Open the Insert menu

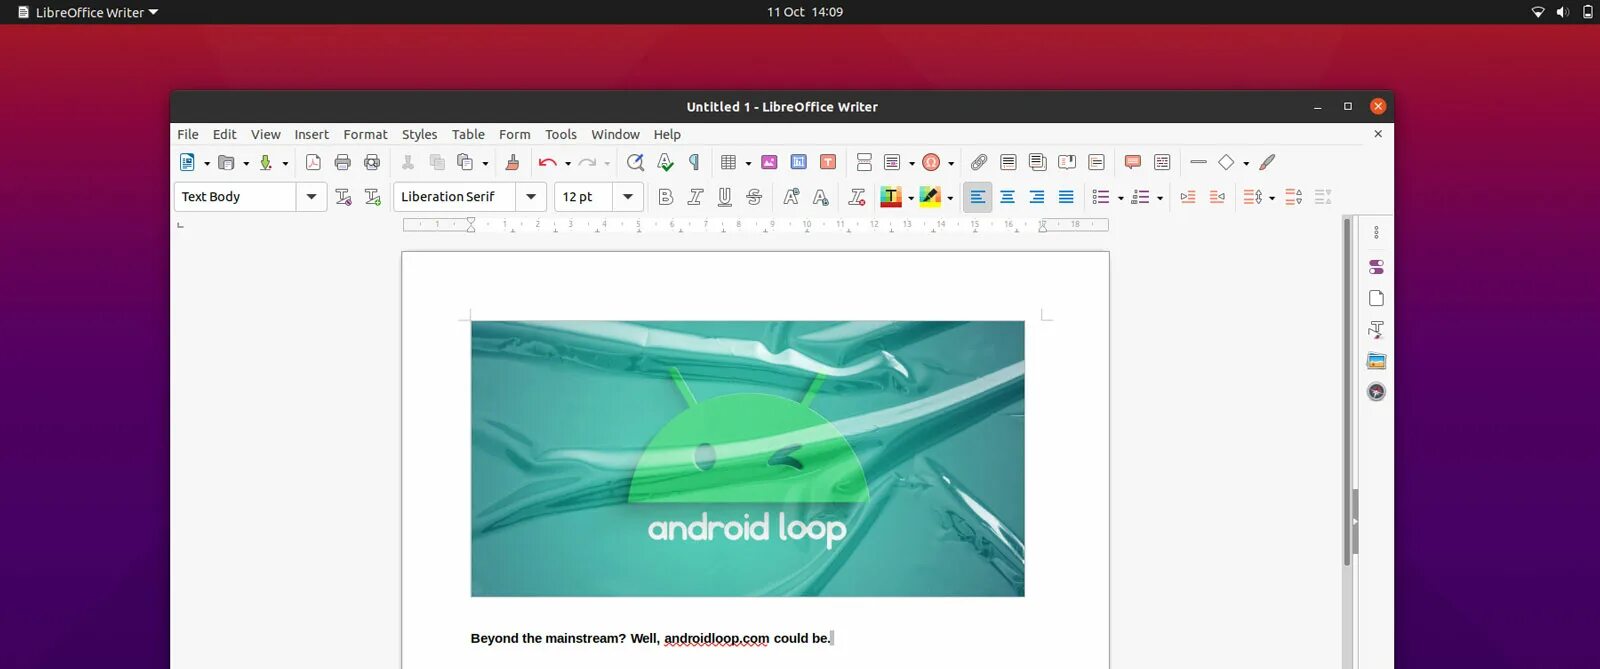pyautogui.click(x=311, y=134)
